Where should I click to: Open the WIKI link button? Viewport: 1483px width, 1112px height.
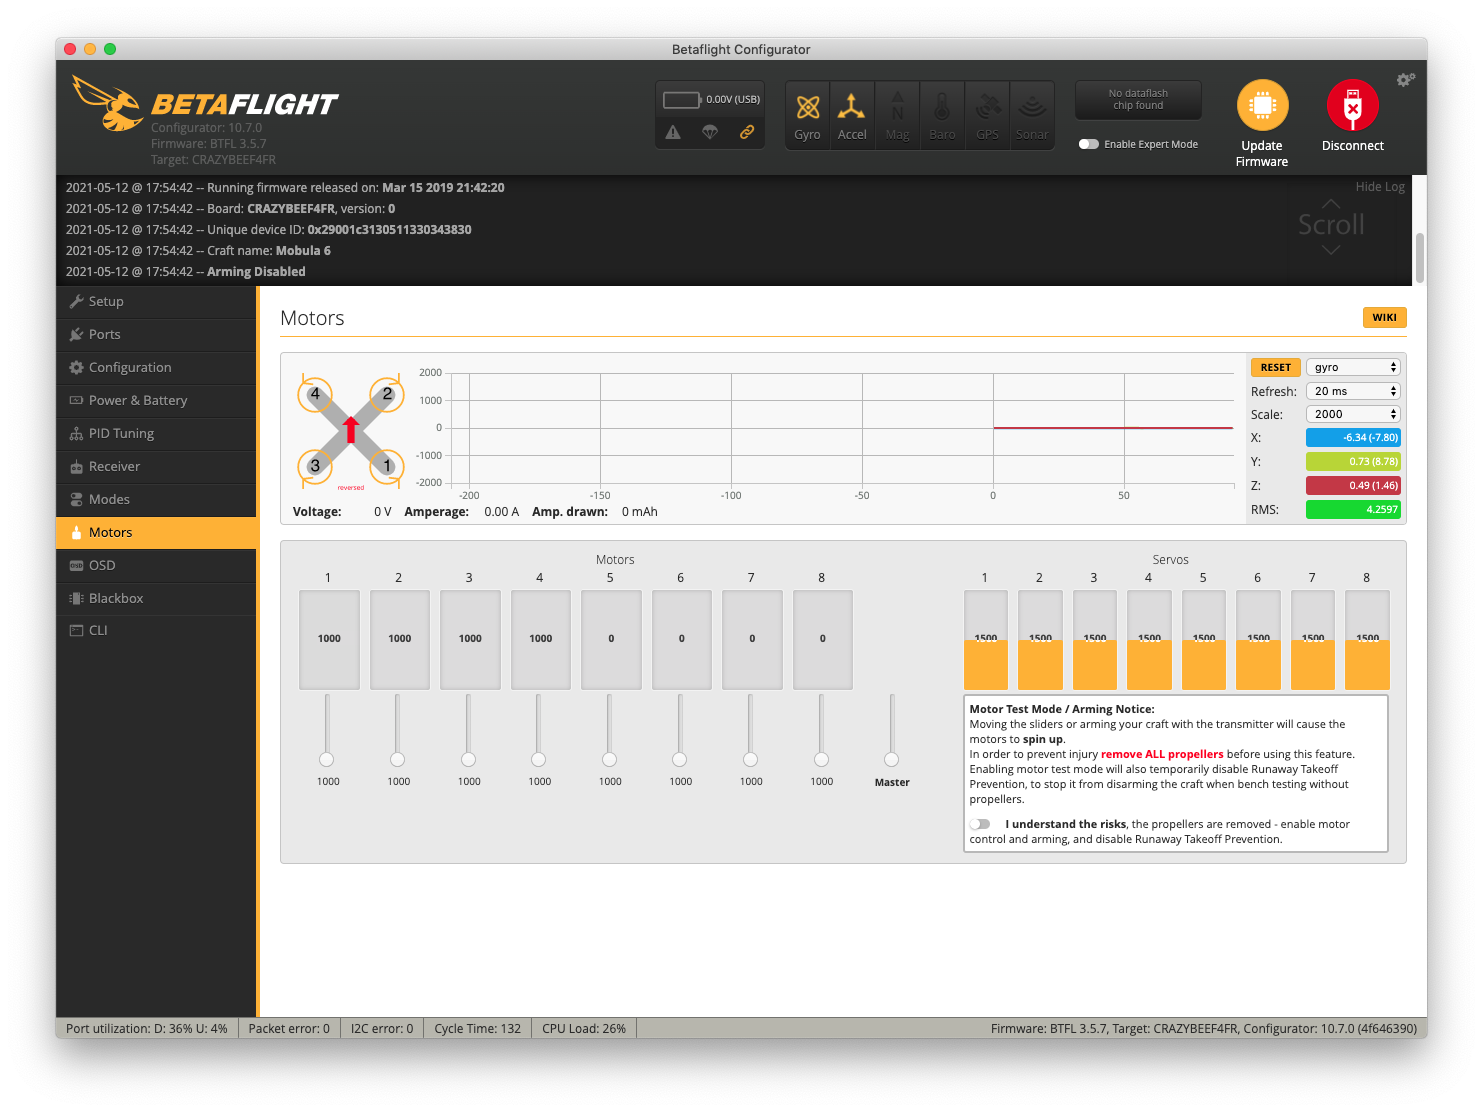click(1384, 317)
